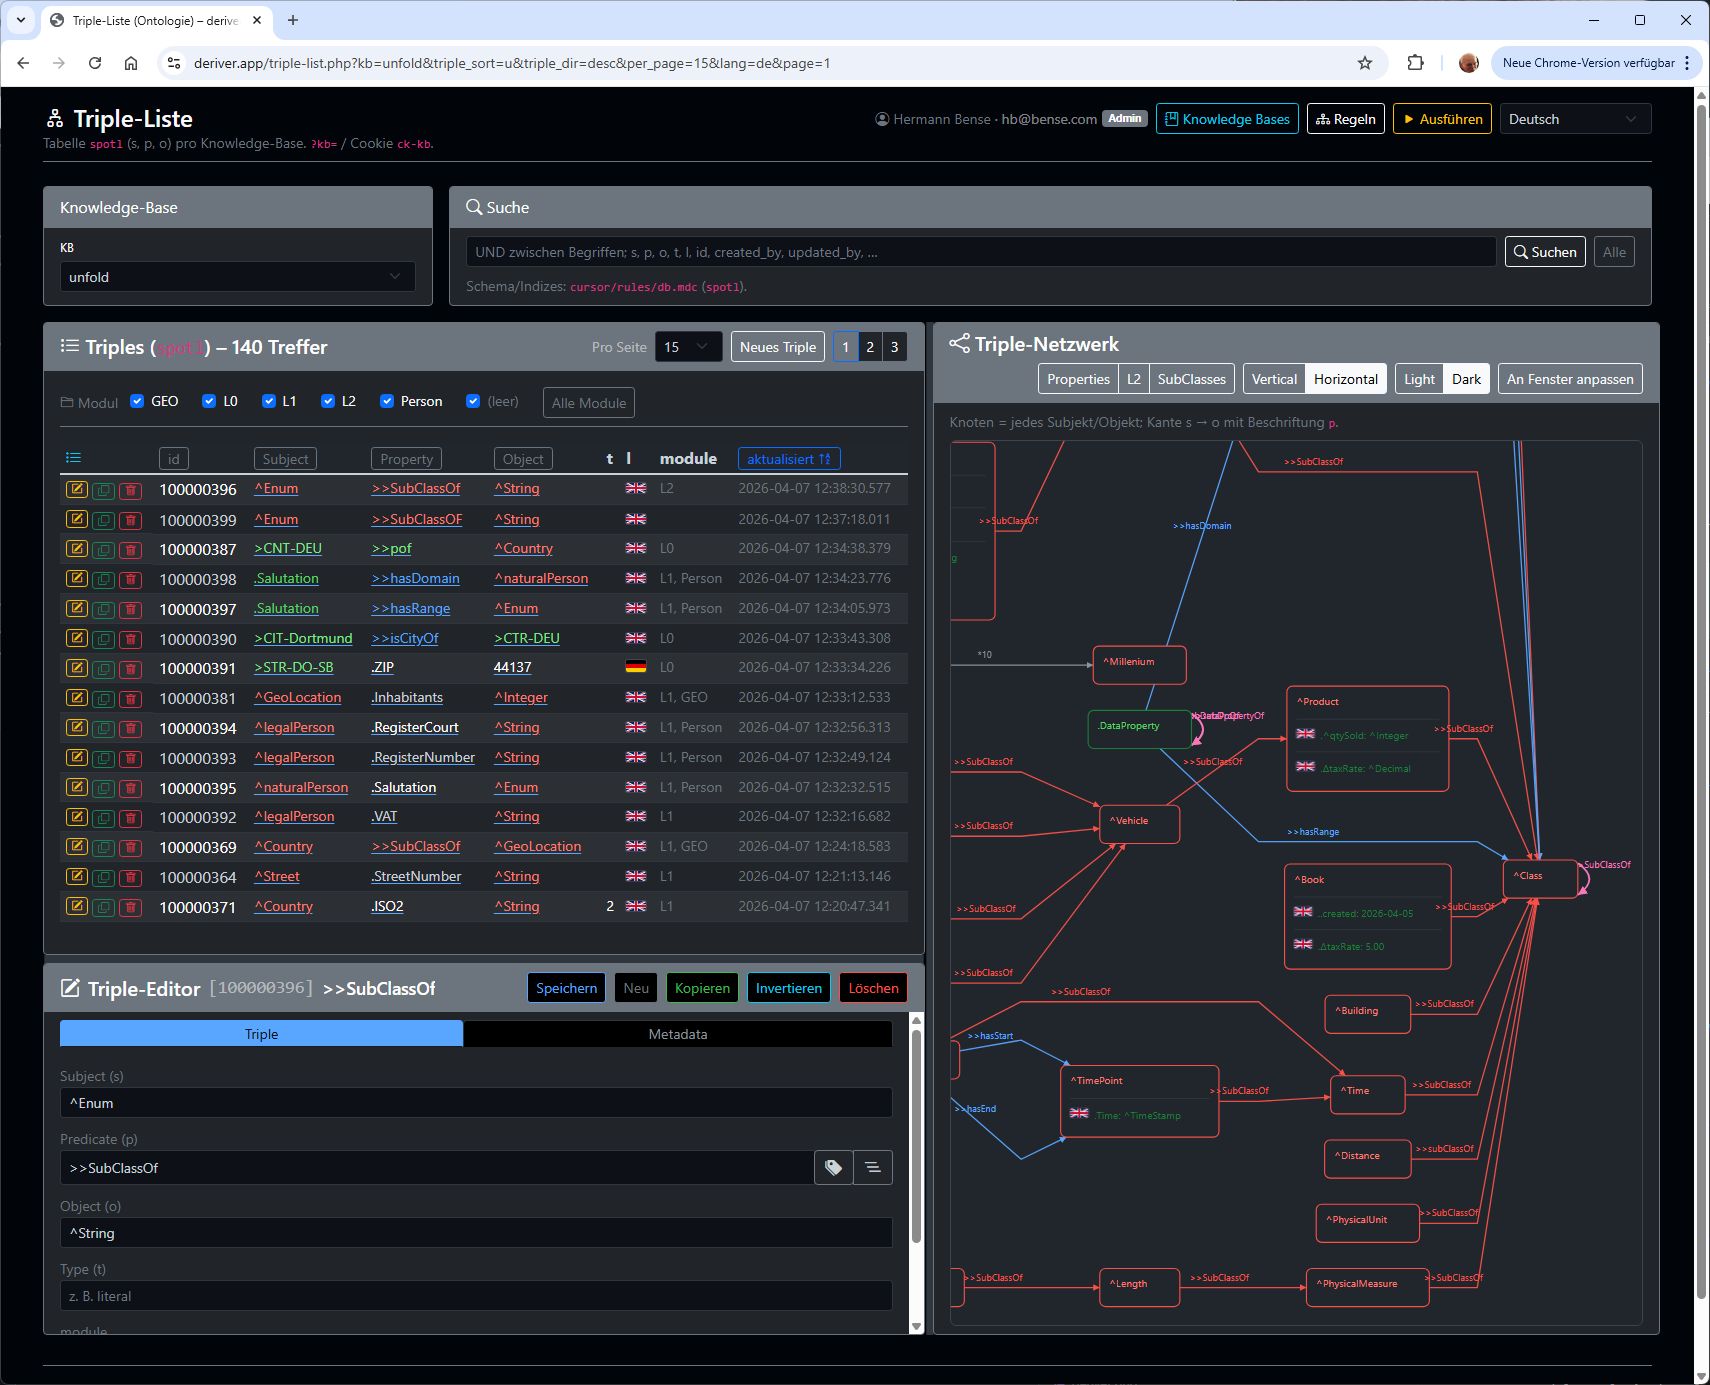Select the ^Millenium node in the graph

tap(1139, 664)
